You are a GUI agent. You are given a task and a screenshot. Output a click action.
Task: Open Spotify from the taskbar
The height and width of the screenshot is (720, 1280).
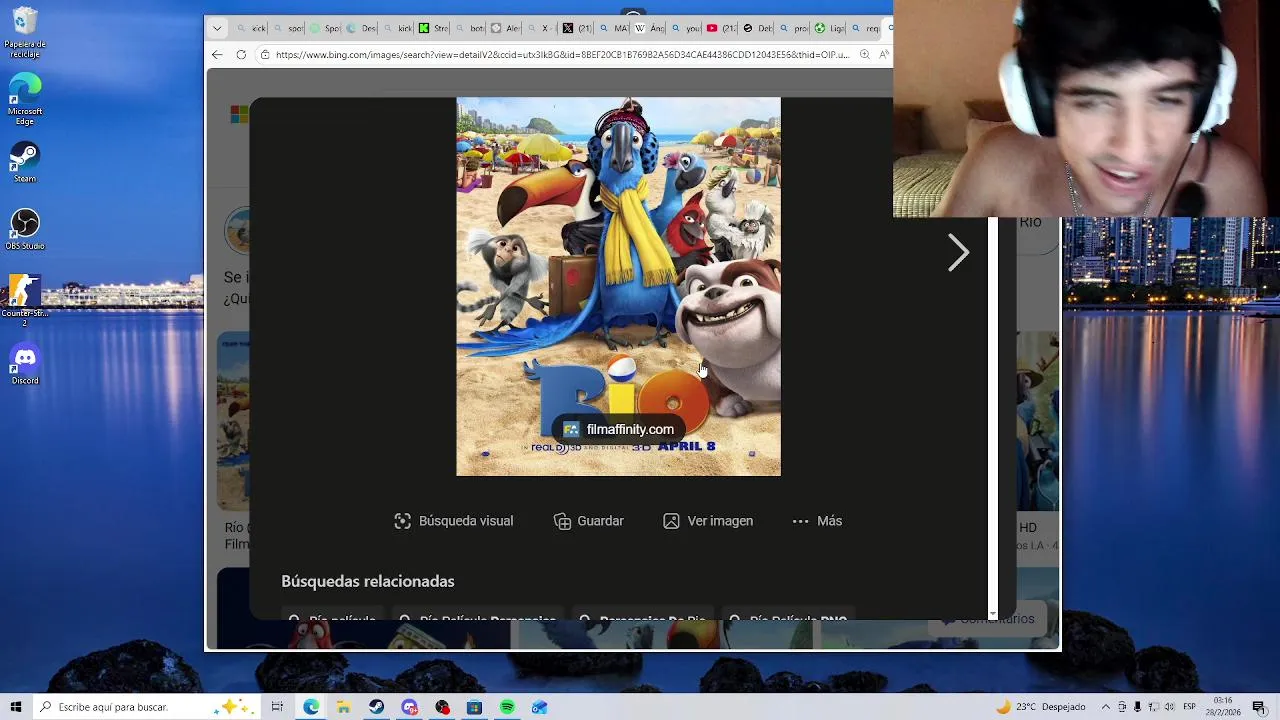click(507, 707)
